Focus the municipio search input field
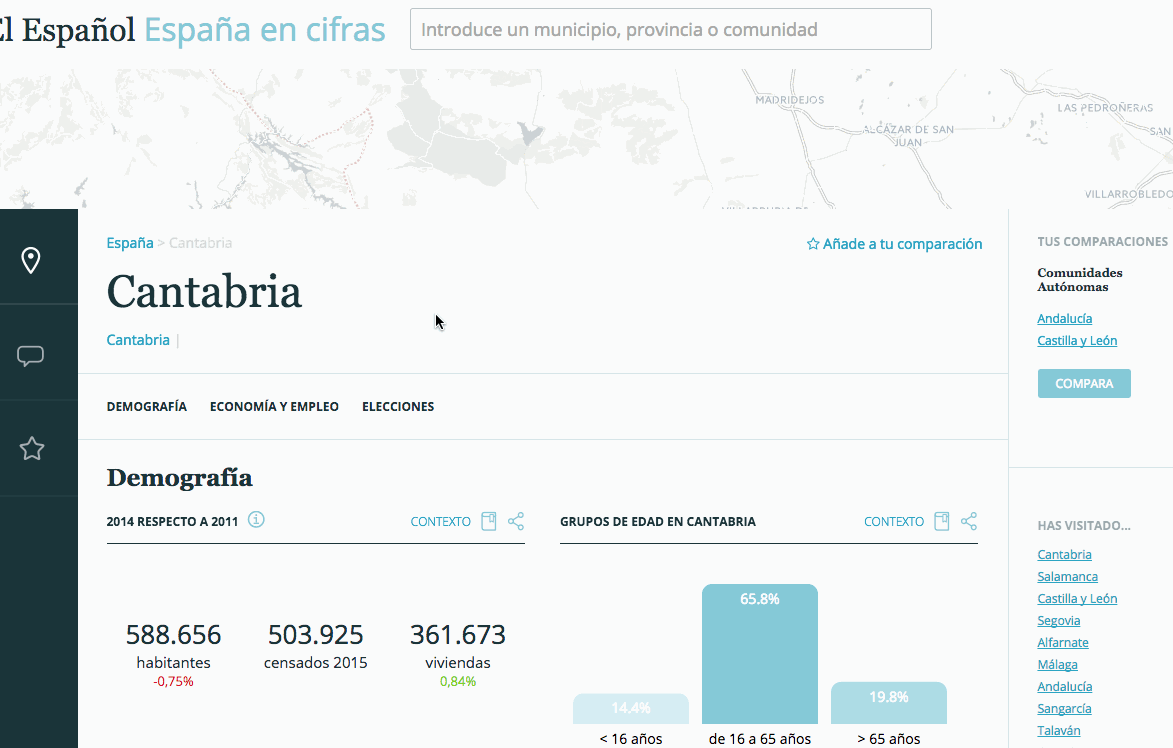Screen dimensions: 1173x748 point(670,29)
